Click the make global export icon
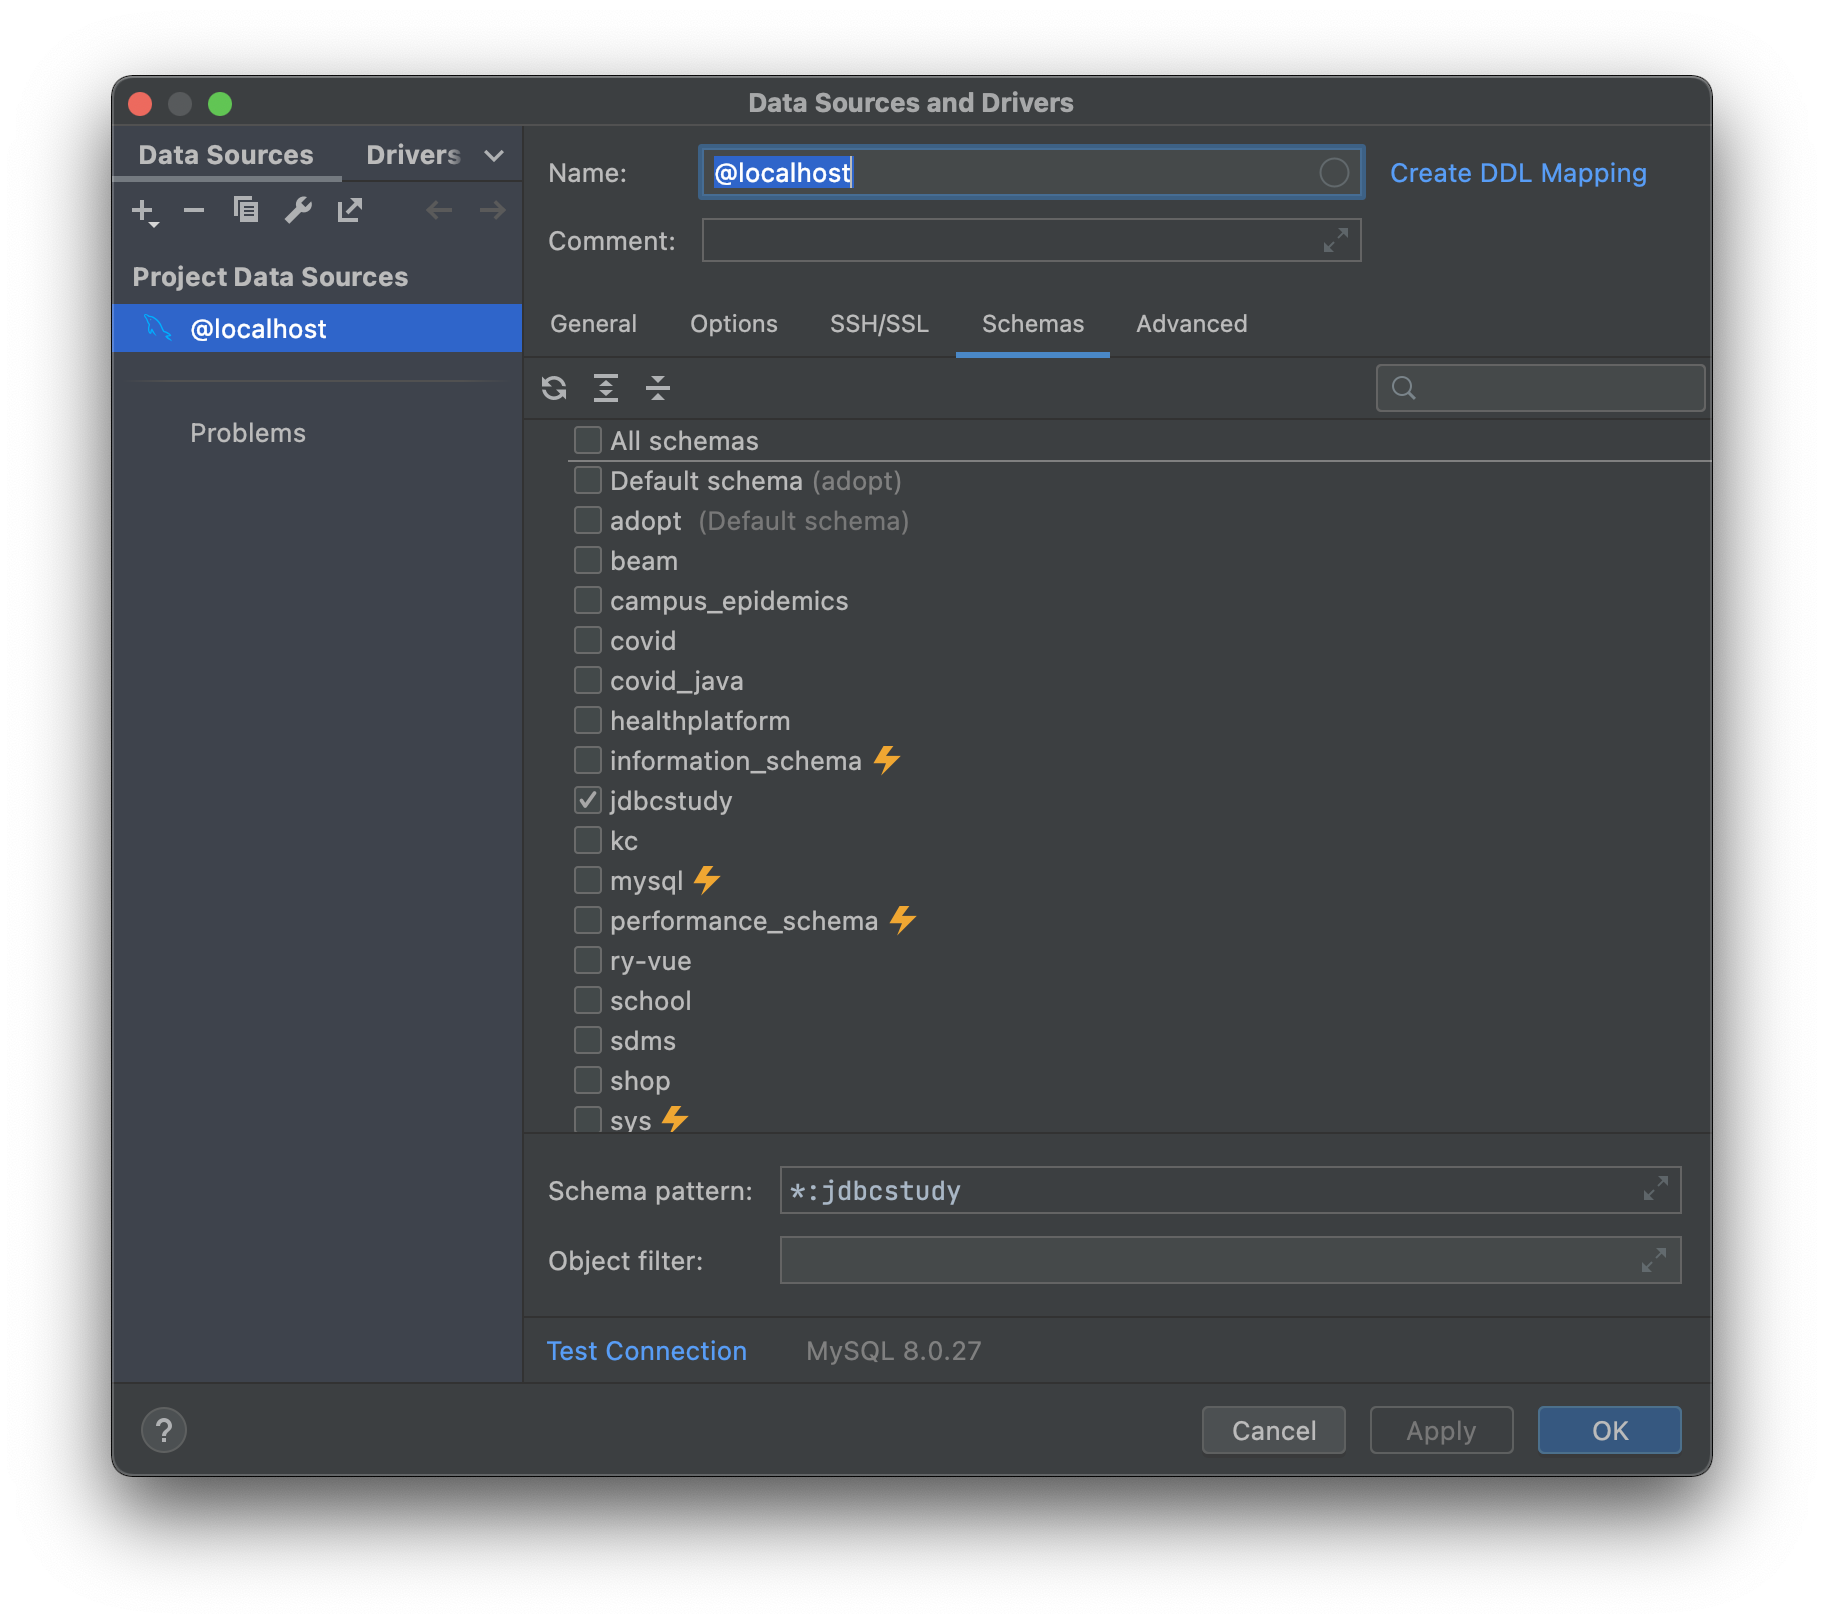1824x1624 pixels. point(350,210)
